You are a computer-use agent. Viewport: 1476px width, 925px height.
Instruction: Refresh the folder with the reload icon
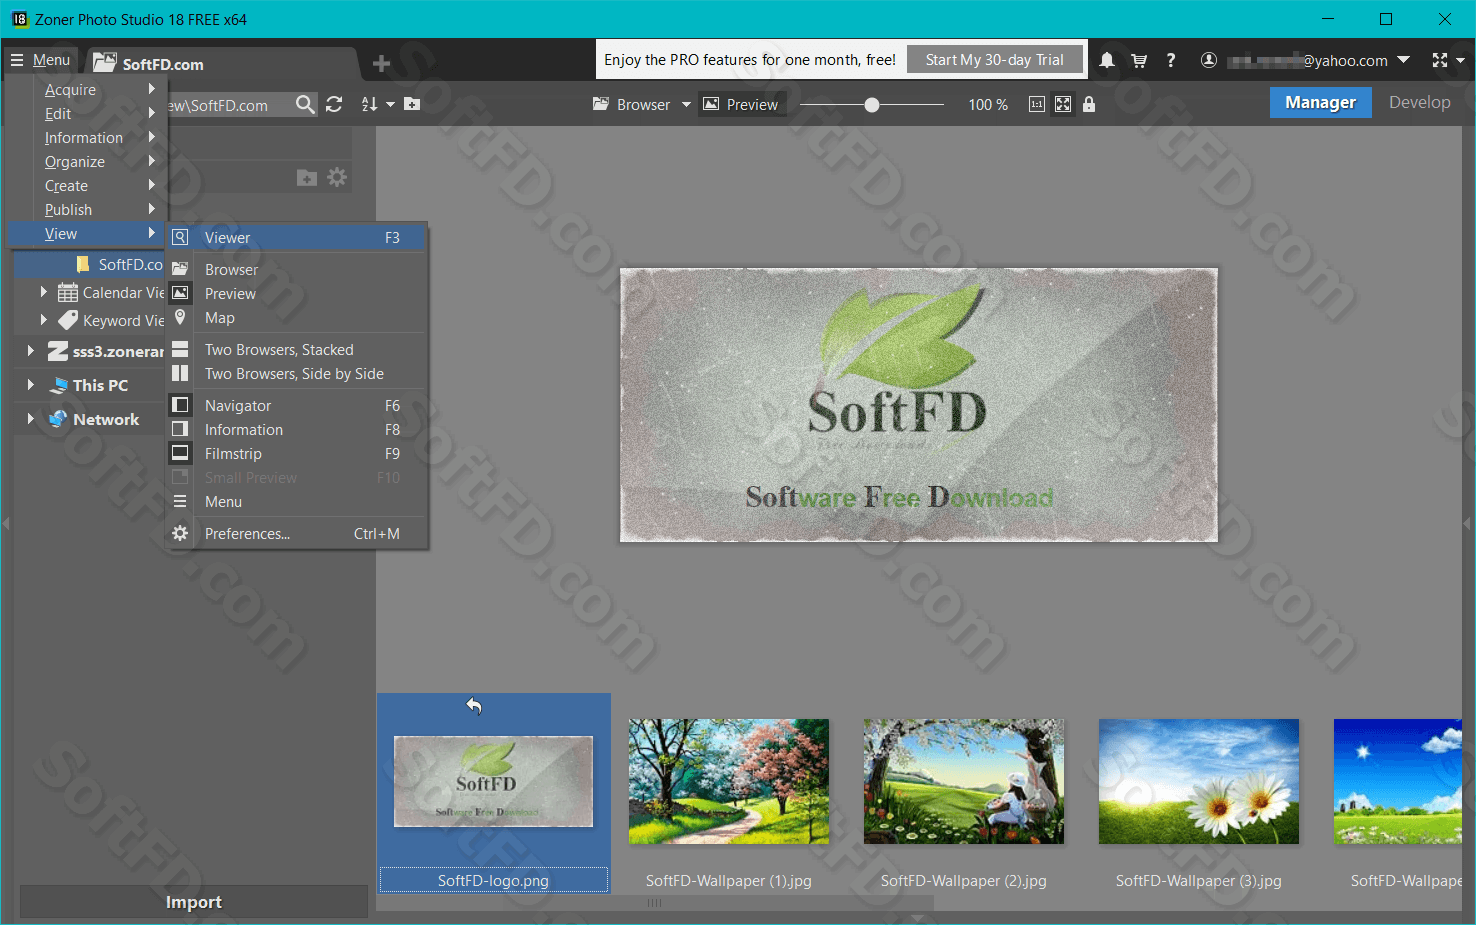(334, 104)
